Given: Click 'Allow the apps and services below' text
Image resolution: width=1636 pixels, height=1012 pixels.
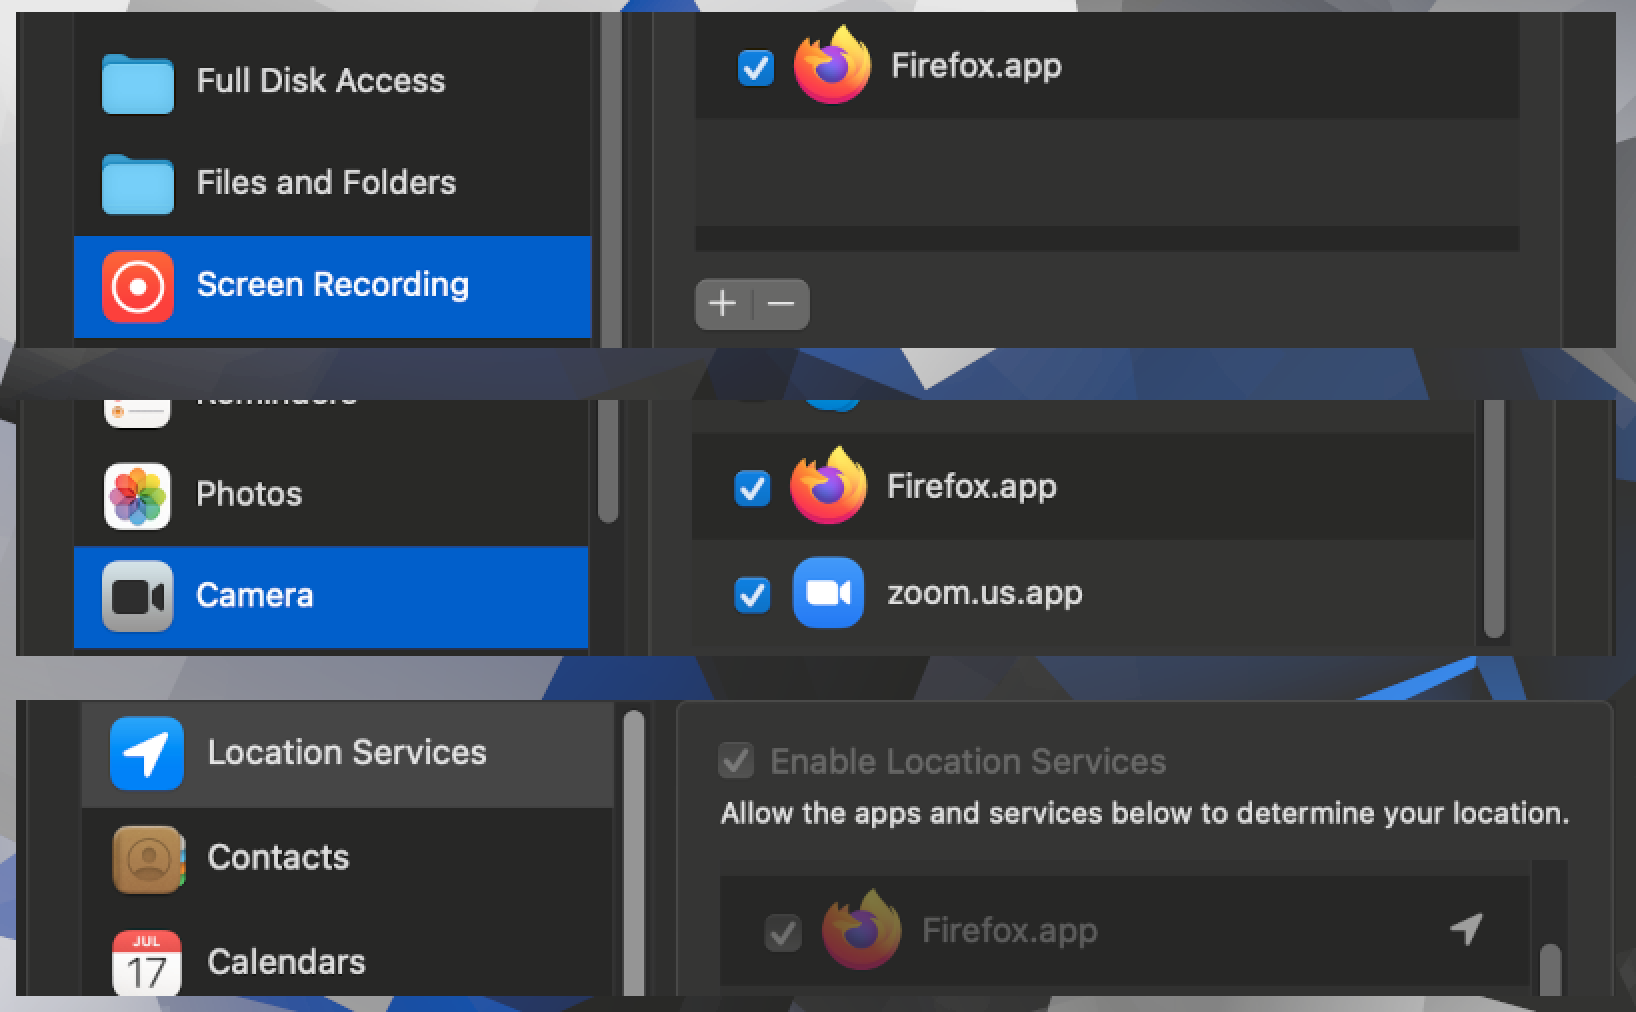Looking at the screenshot, I should tap(1145, 813).
